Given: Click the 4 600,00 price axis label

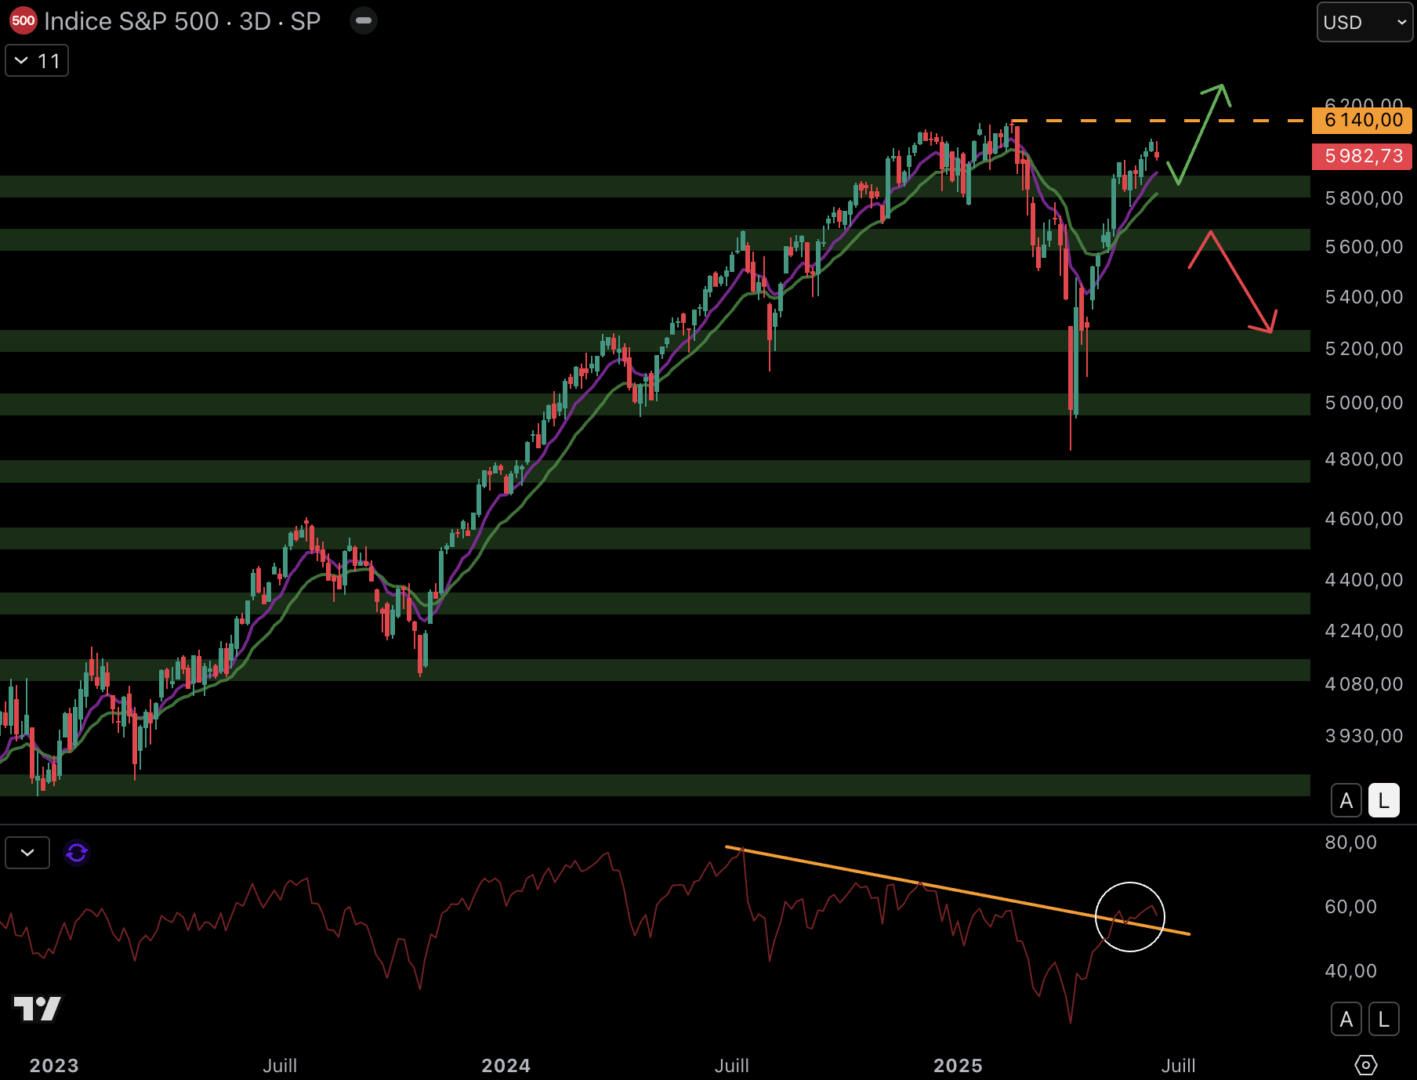Looking at the screenshot, I should point(1364,518).
